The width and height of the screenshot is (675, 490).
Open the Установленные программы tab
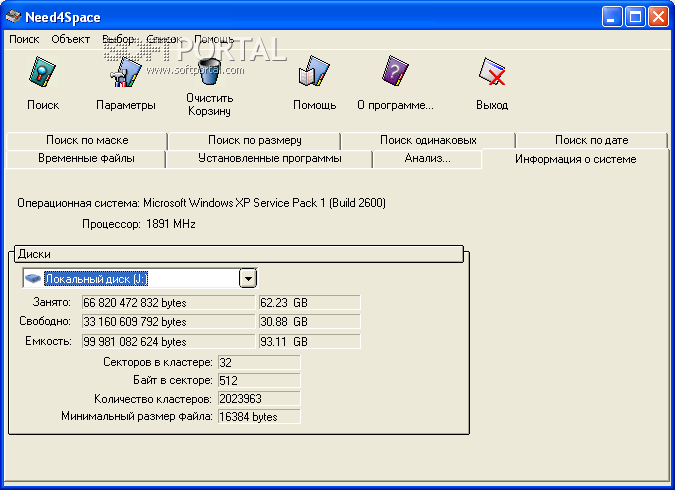click(x=269, y=158)
